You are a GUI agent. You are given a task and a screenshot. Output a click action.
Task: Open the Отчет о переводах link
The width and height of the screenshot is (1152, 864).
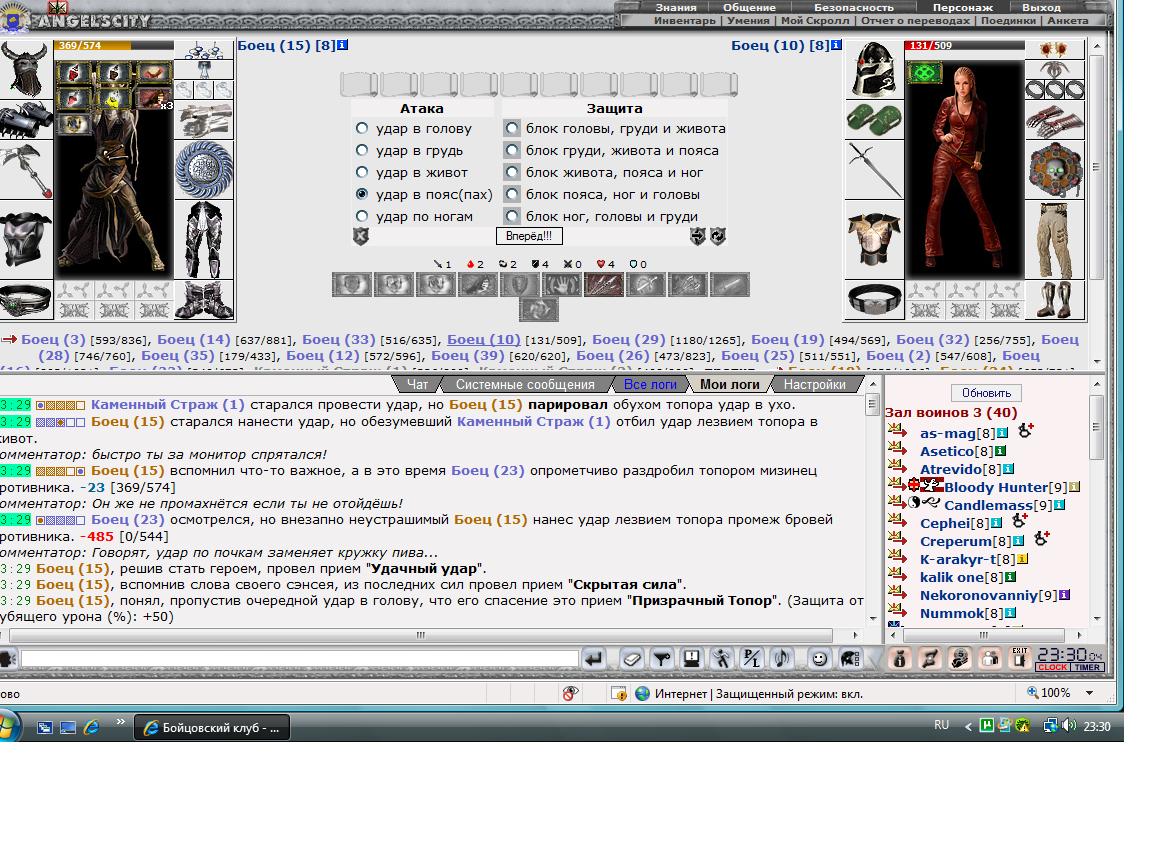915,21
